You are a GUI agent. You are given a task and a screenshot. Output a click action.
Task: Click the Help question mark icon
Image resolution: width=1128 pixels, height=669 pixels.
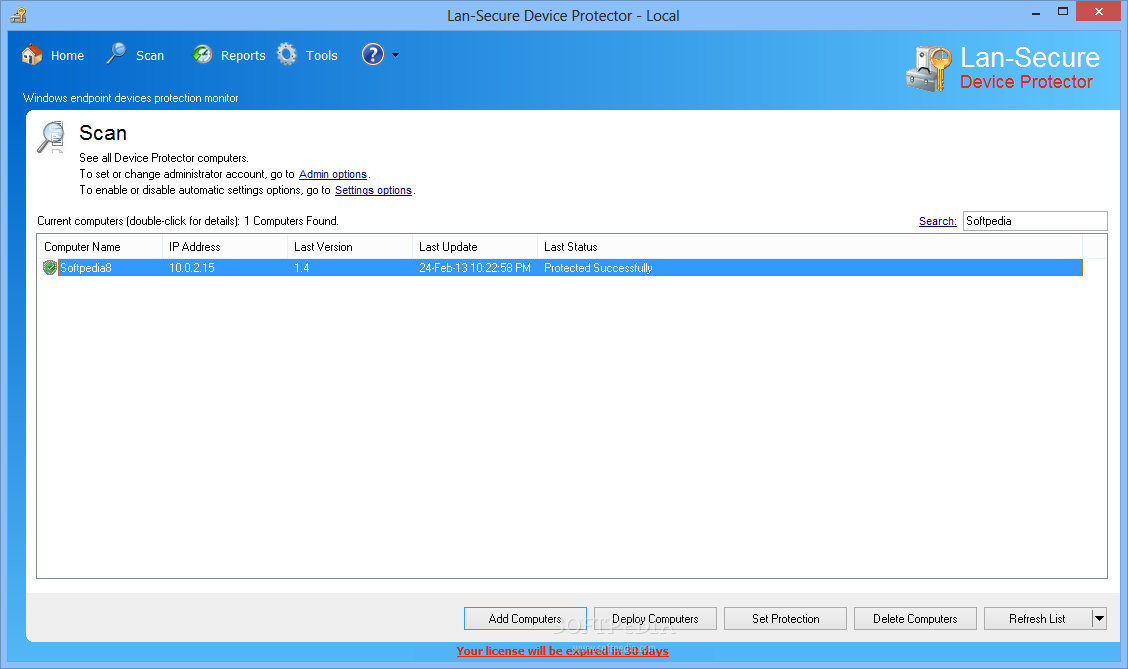click(373, 55)
